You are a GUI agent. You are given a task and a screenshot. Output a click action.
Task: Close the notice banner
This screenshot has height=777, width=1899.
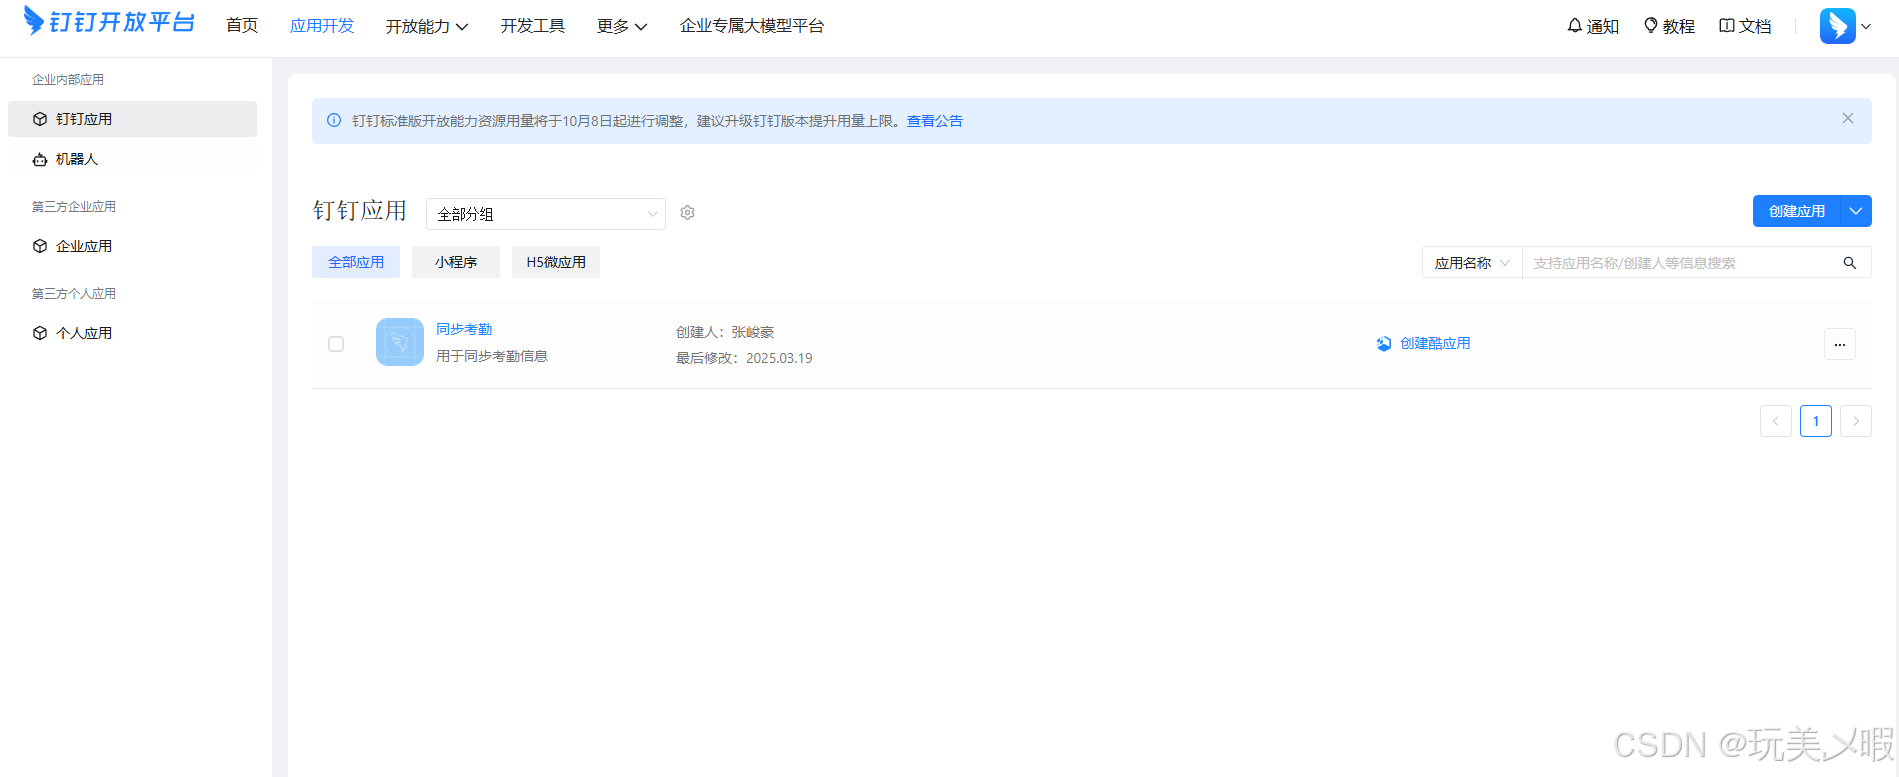(x=1848, y=118)
